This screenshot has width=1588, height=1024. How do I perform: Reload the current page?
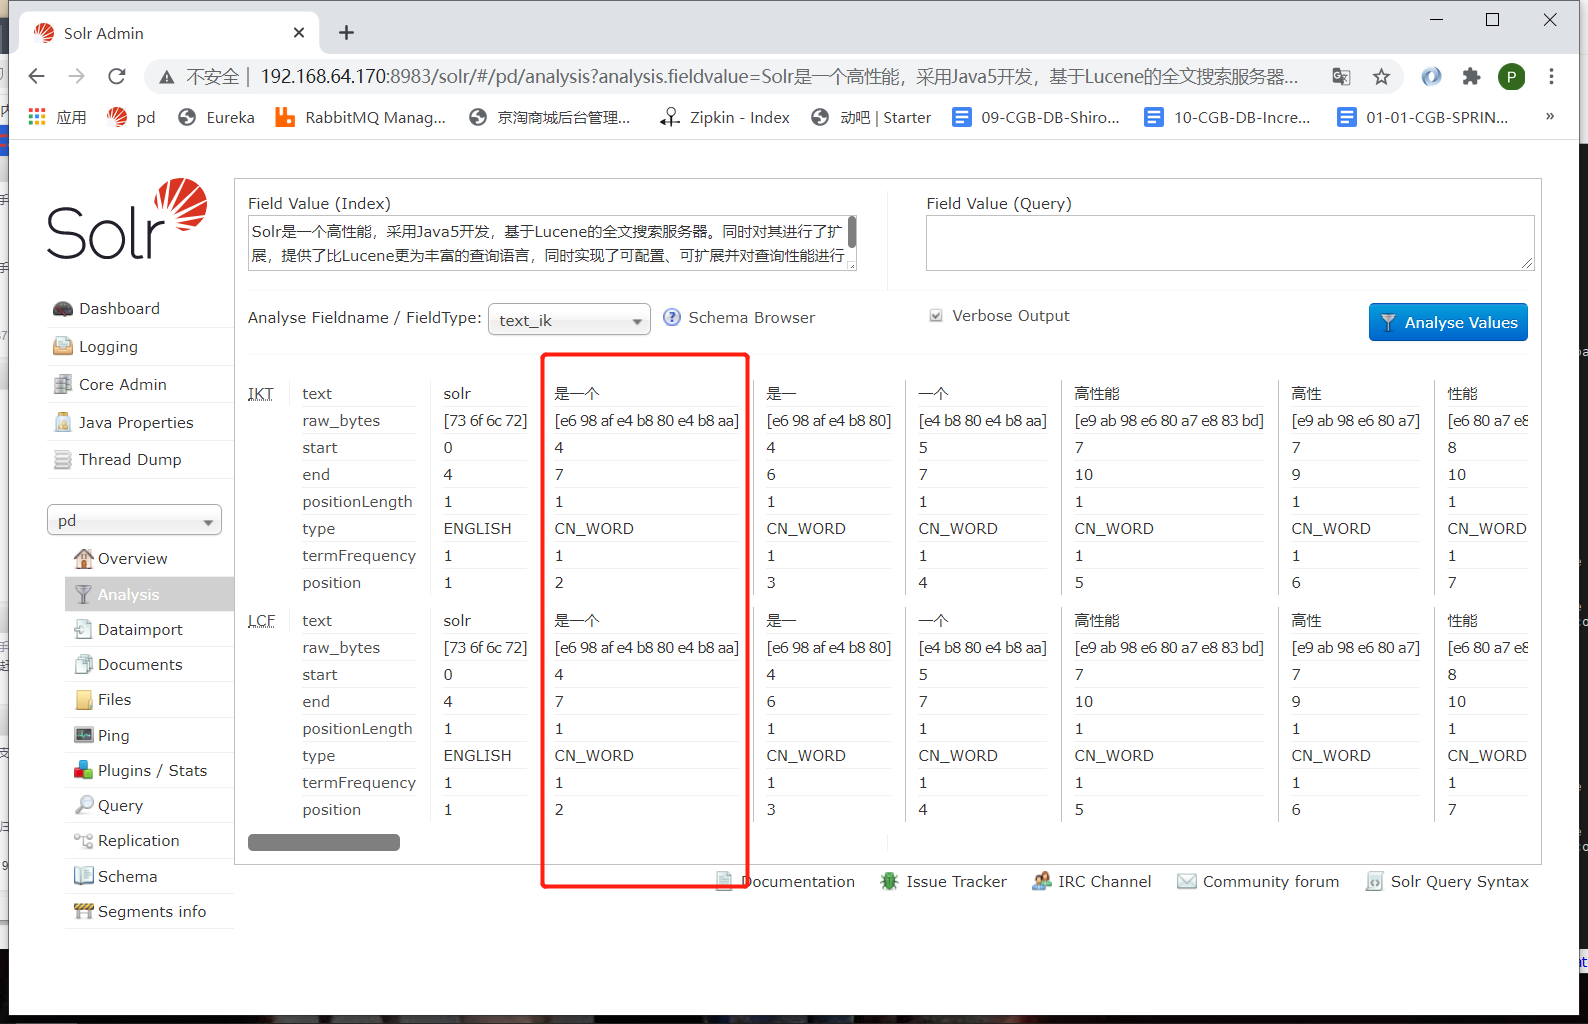pyautogui.click(x=117, y=76)
